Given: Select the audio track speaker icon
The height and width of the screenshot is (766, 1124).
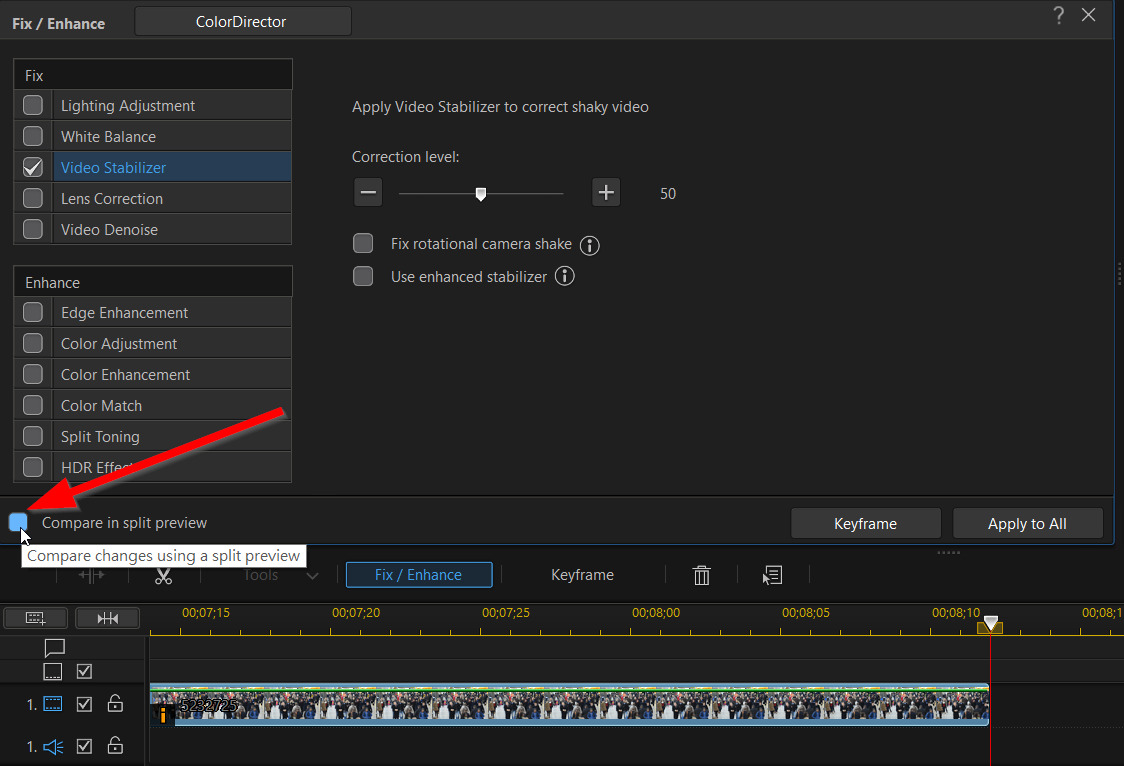Looking at the screenshot, I should pos(53,745).
